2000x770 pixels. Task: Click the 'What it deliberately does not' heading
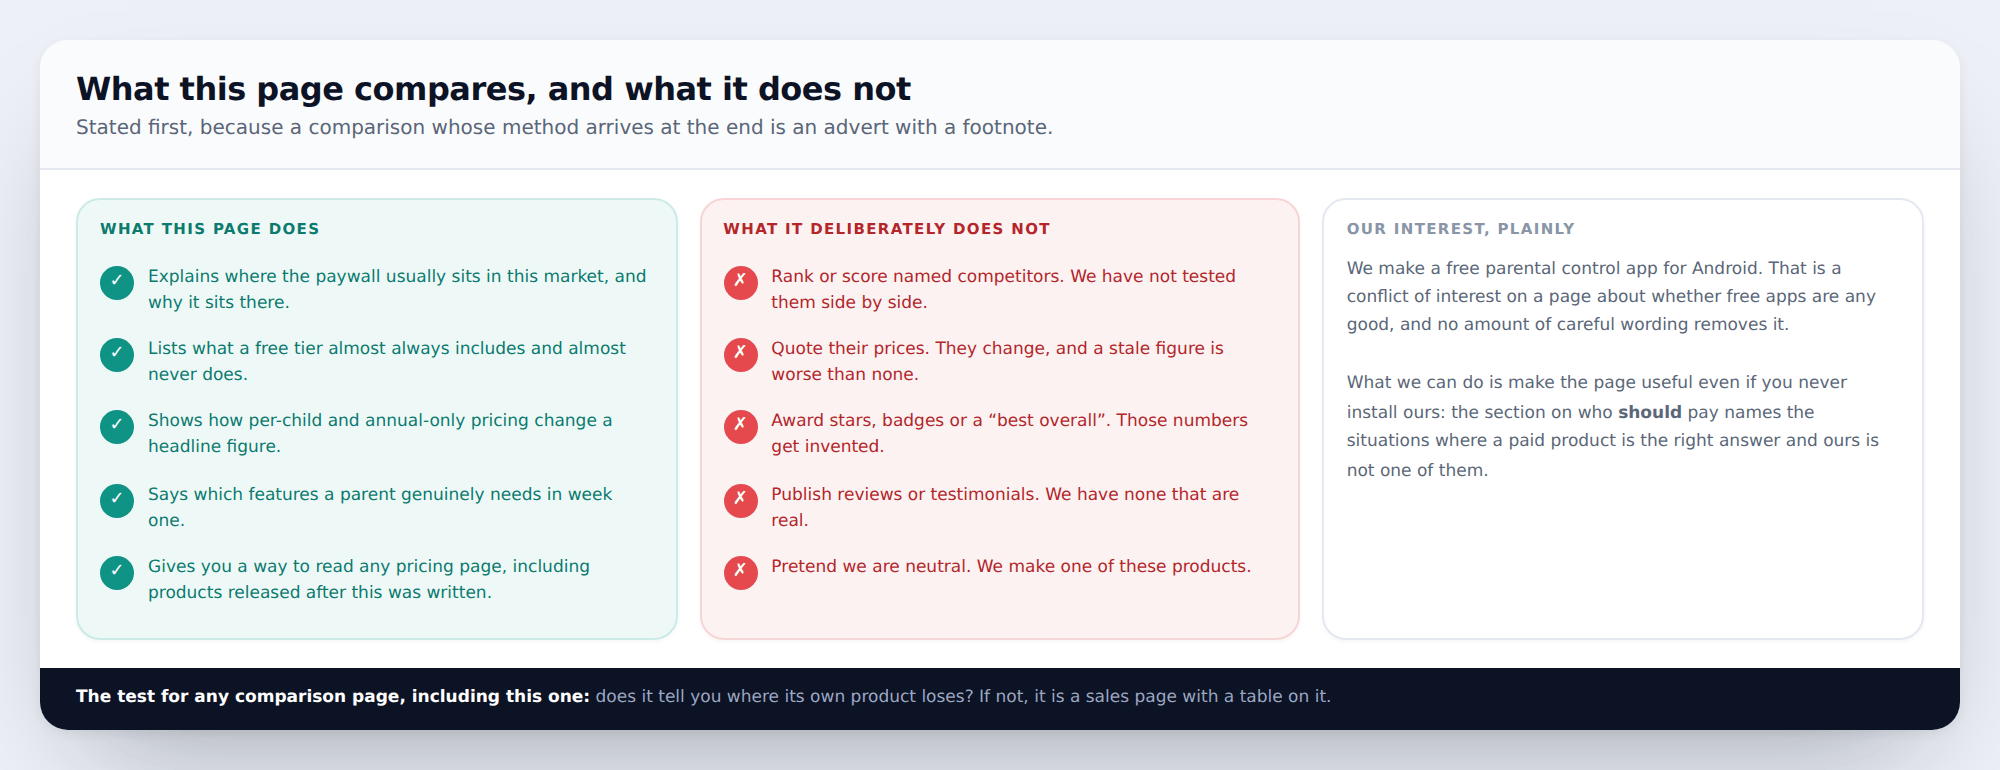point(887,229)
